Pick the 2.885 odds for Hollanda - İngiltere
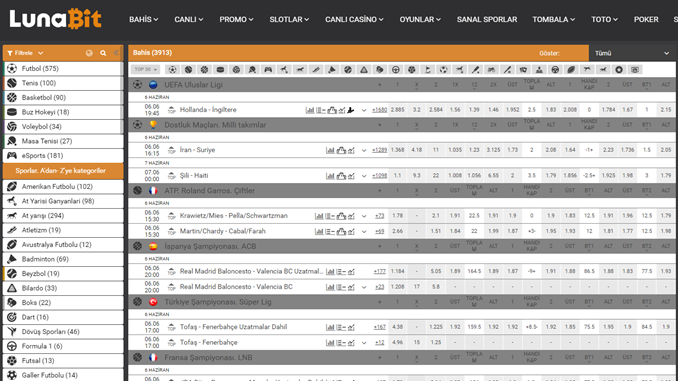678x381 pixels. pyautogui.click(x=397, y=110)
